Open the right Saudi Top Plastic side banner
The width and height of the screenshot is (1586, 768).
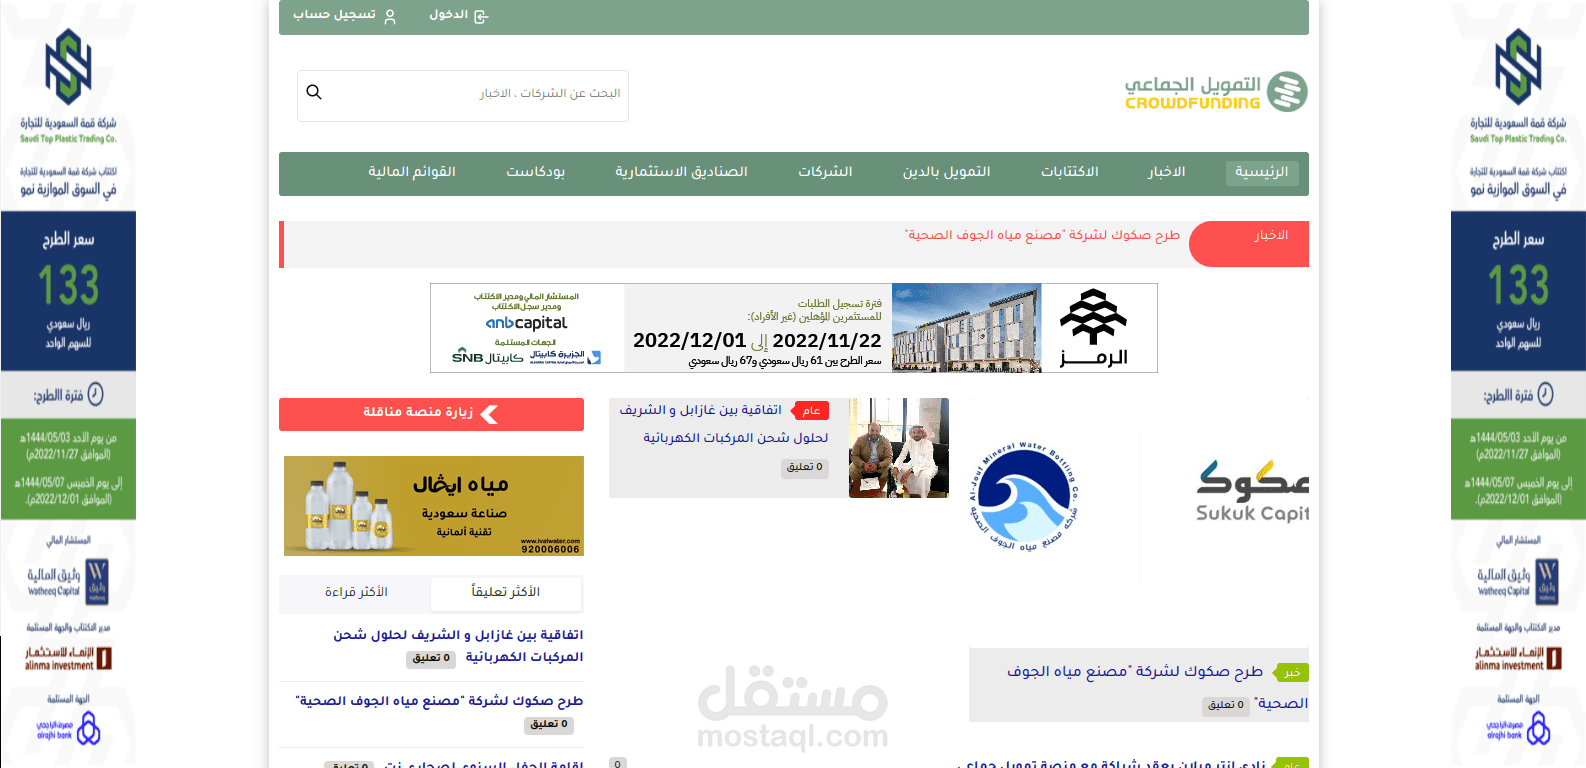[x=1518, y=384]
